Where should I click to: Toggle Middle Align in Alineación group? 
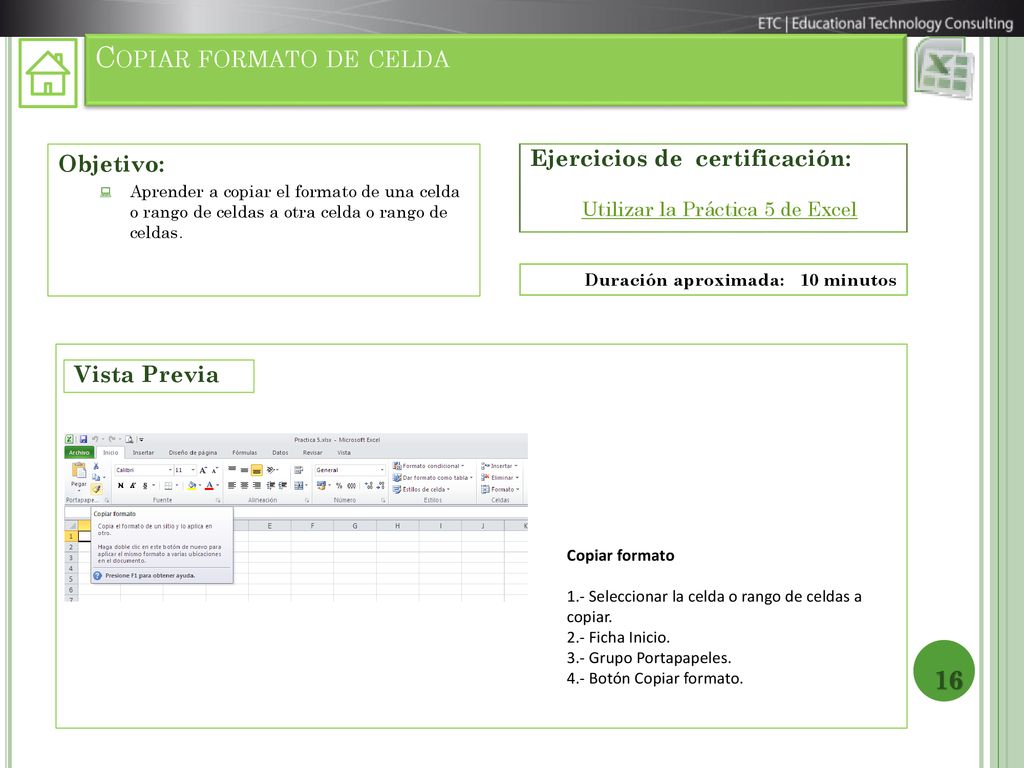coord(244,470)
